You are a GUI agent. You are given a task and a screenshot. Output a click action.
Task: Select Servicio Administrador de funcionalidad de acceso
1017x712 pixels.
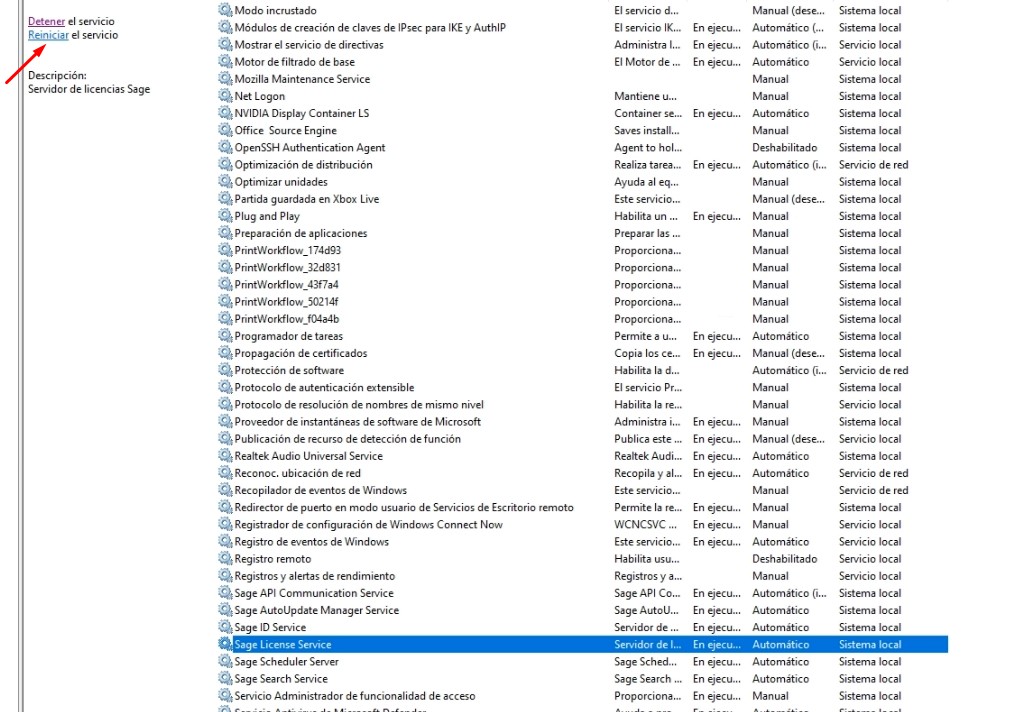click(355, 696)
